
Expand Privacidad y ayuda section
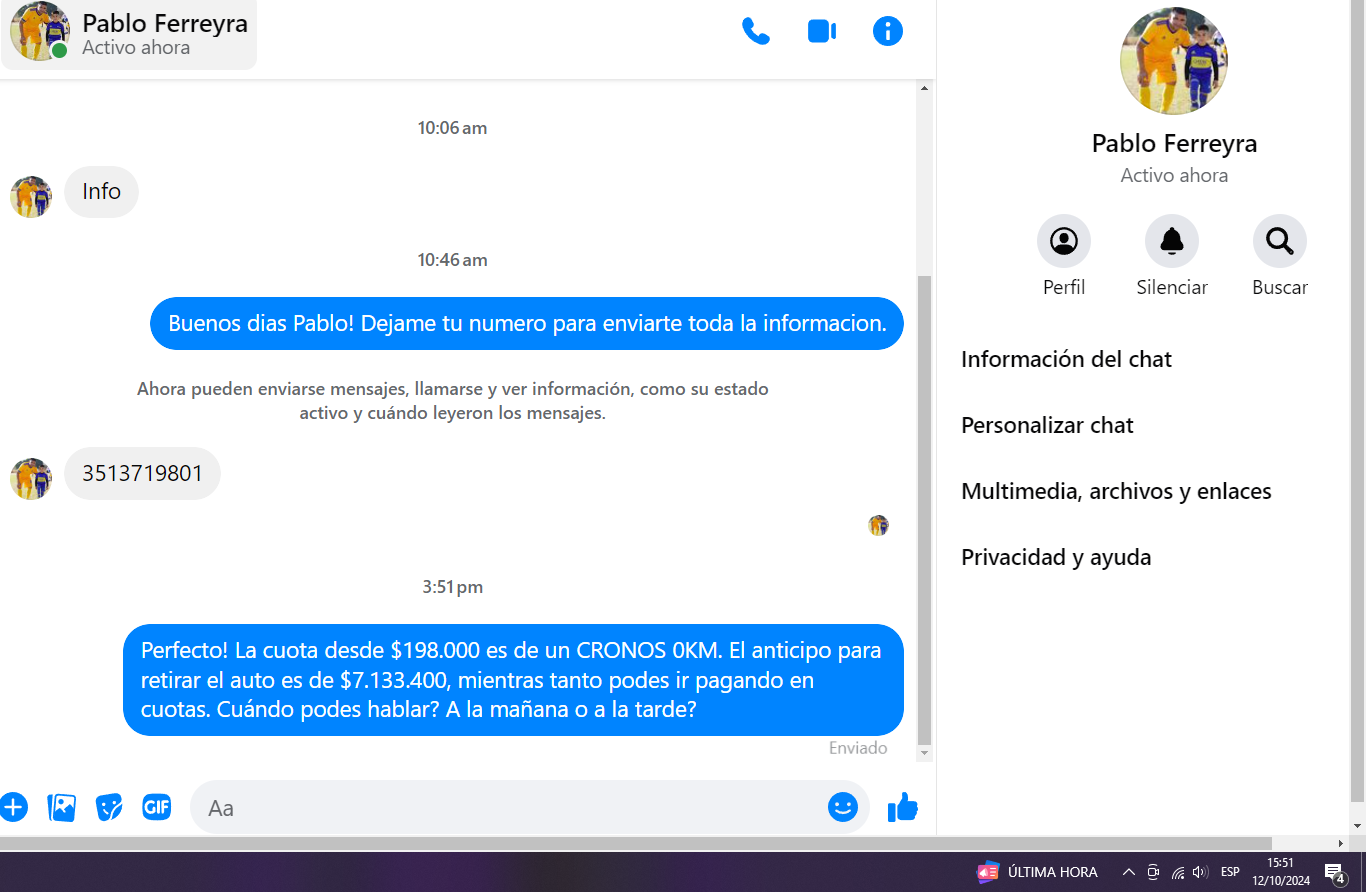point(1056,558)
